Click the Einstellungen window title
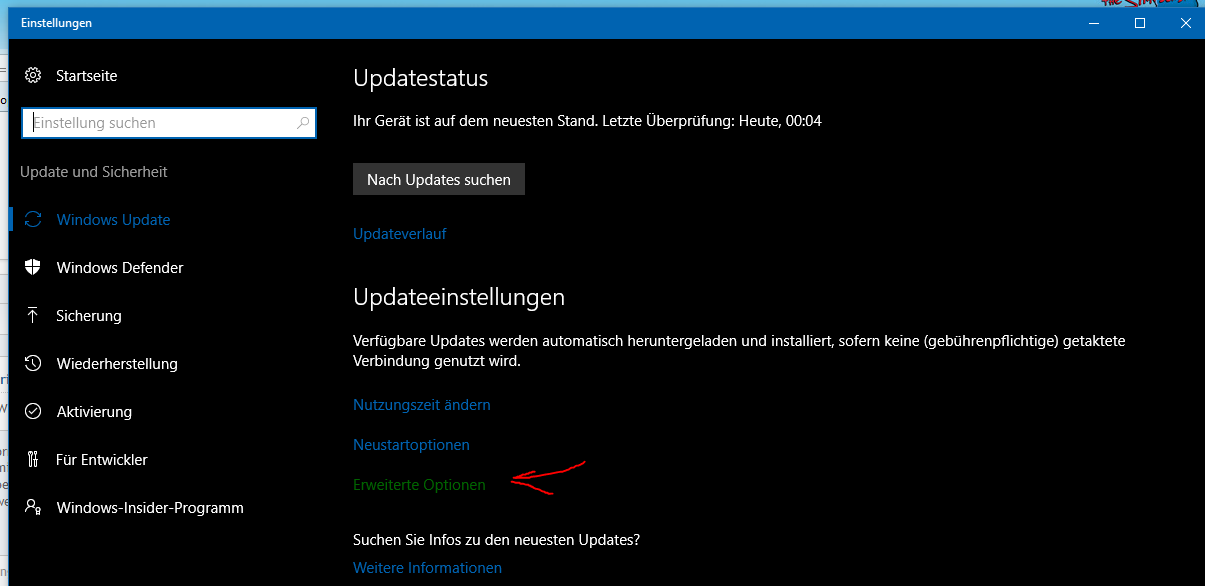The image size is (1205, 586). [x=56, y=23]
